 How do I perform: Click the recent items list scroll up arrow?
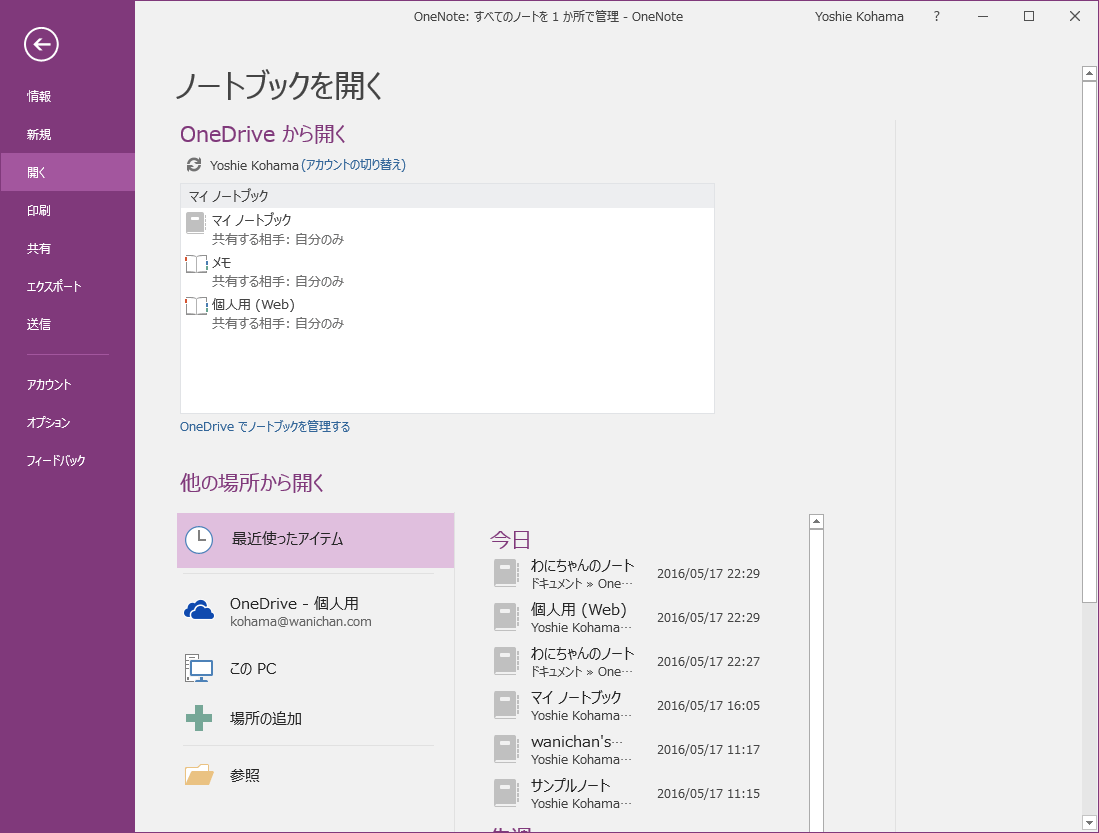tap(816, 521)
